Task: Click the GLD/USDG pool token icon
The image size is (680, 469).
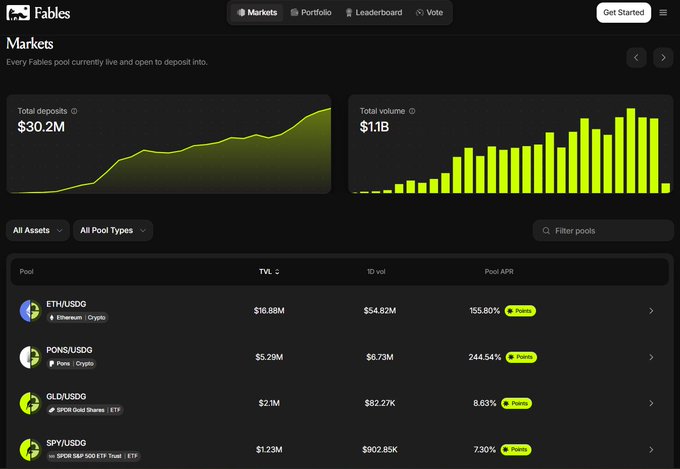Action: coord(30,403)
